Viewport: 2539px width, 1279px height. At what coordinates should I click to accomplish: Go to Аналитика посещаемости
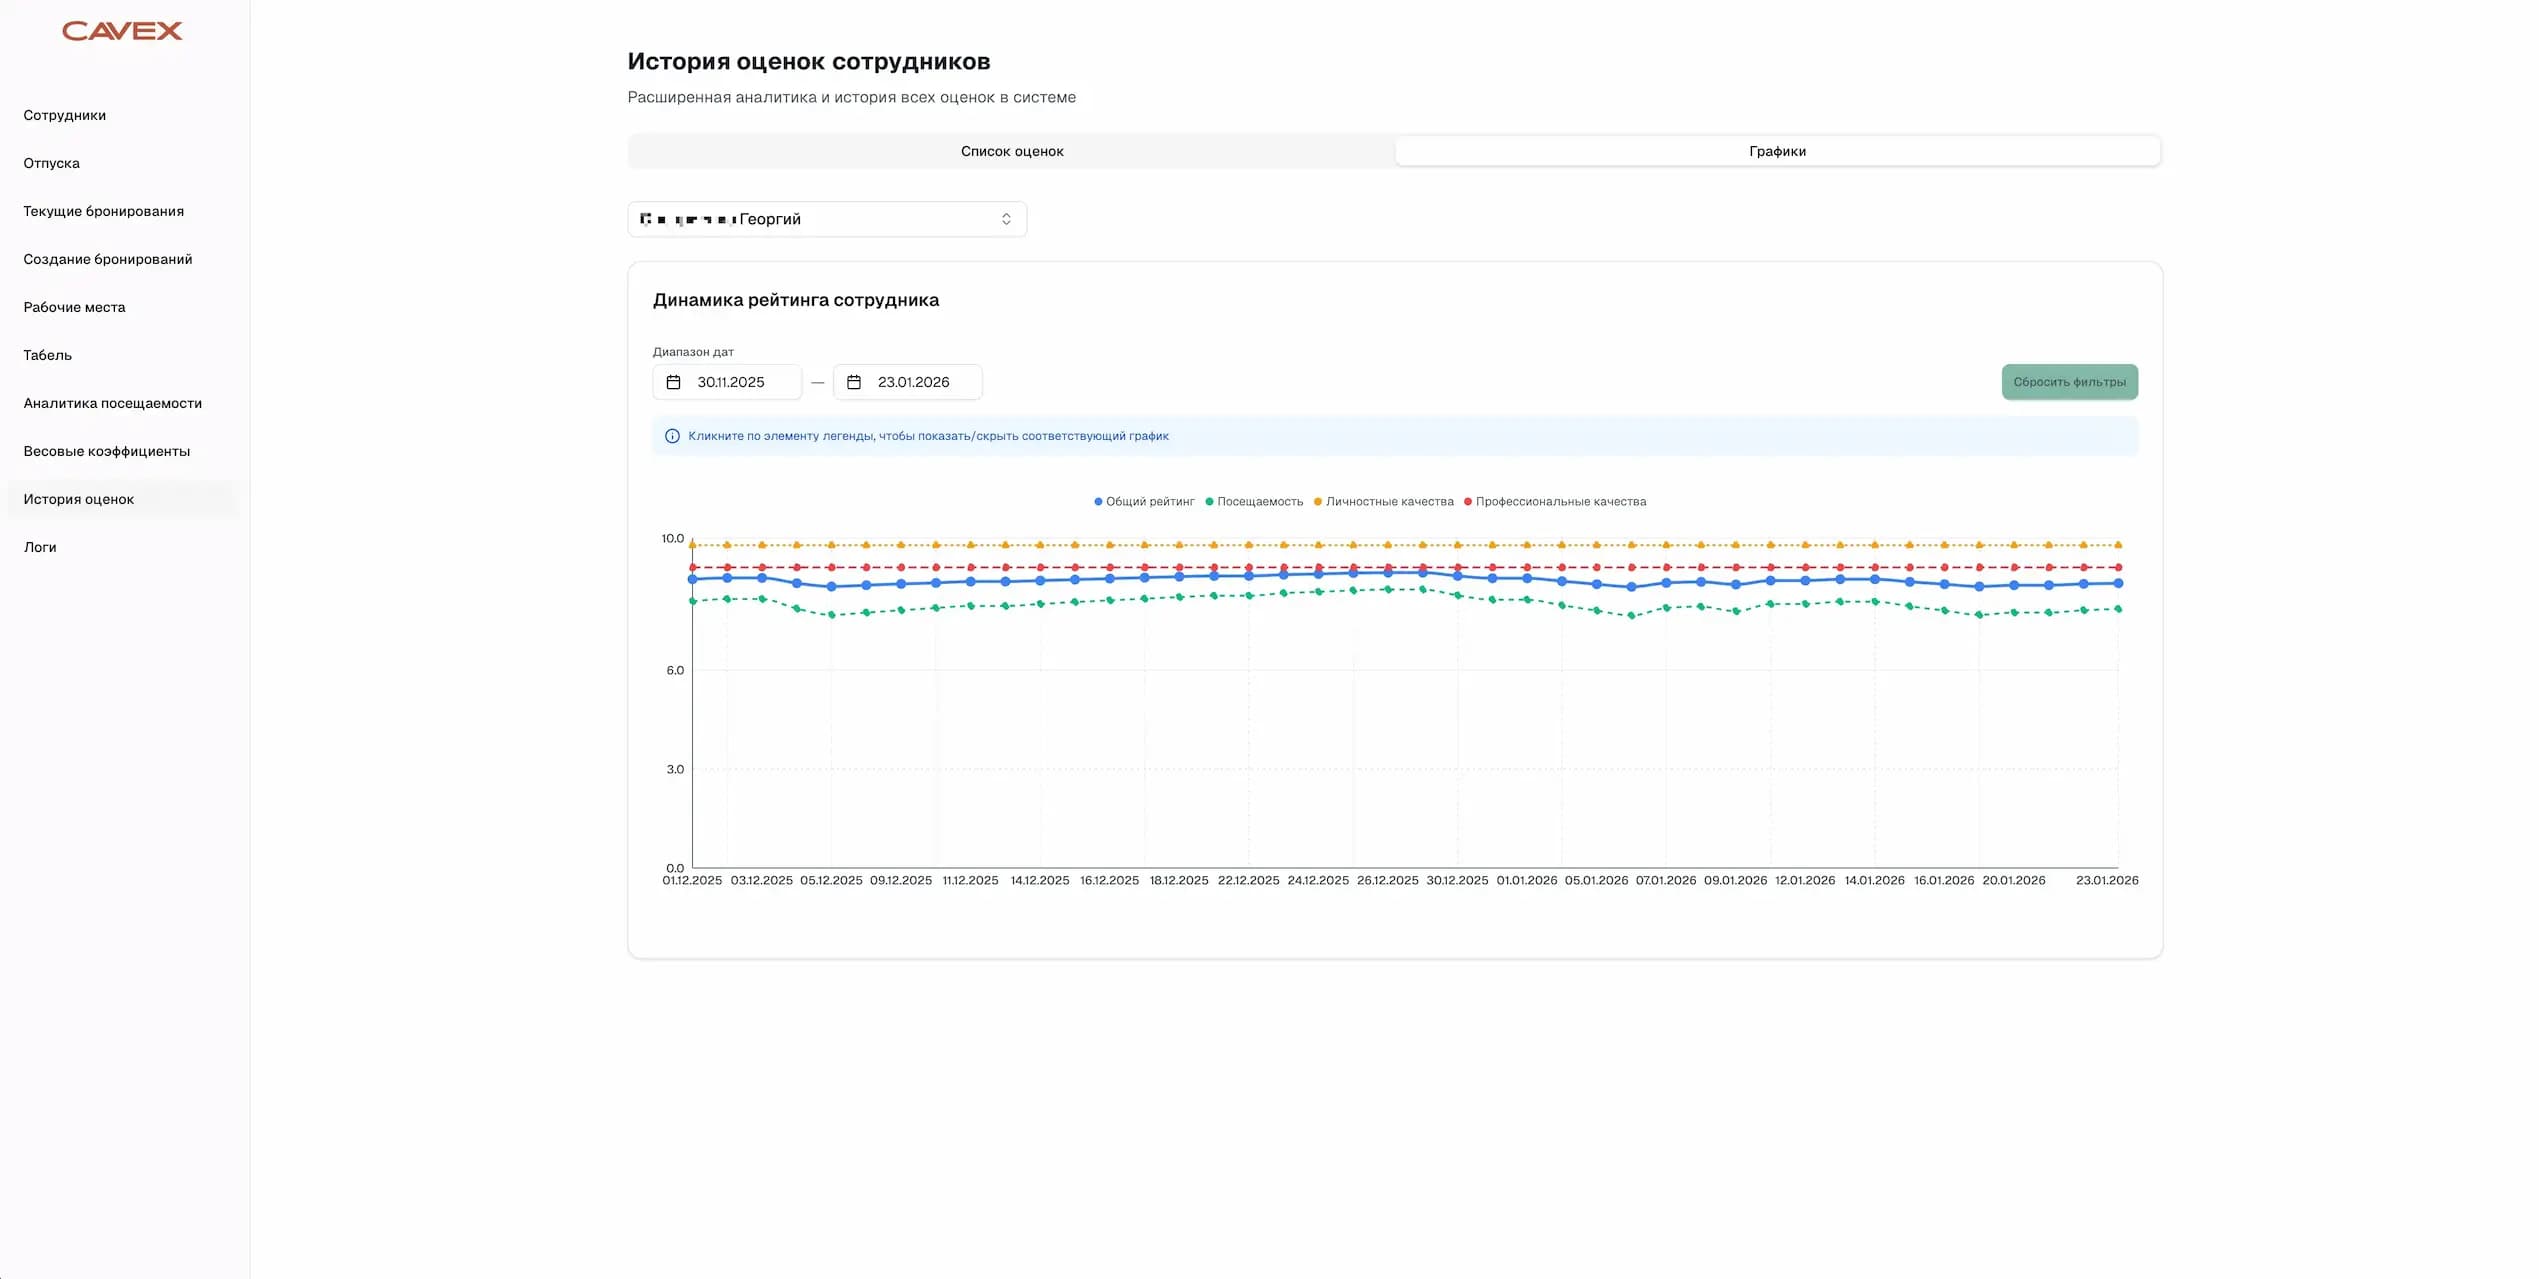pyautogui.click(x=112, y=403)
